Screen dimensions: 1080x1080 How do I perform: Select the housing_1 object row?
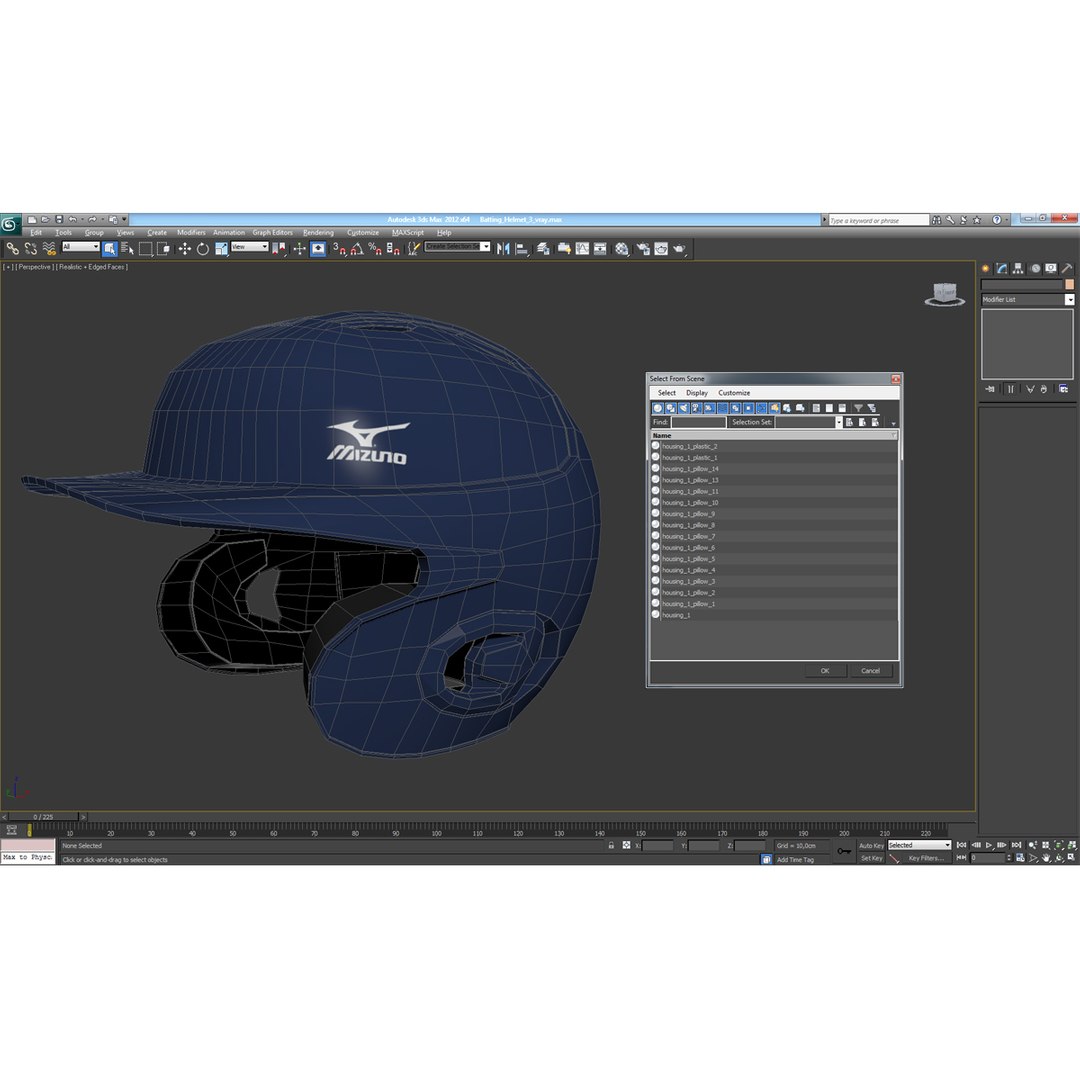pos(775,615)
